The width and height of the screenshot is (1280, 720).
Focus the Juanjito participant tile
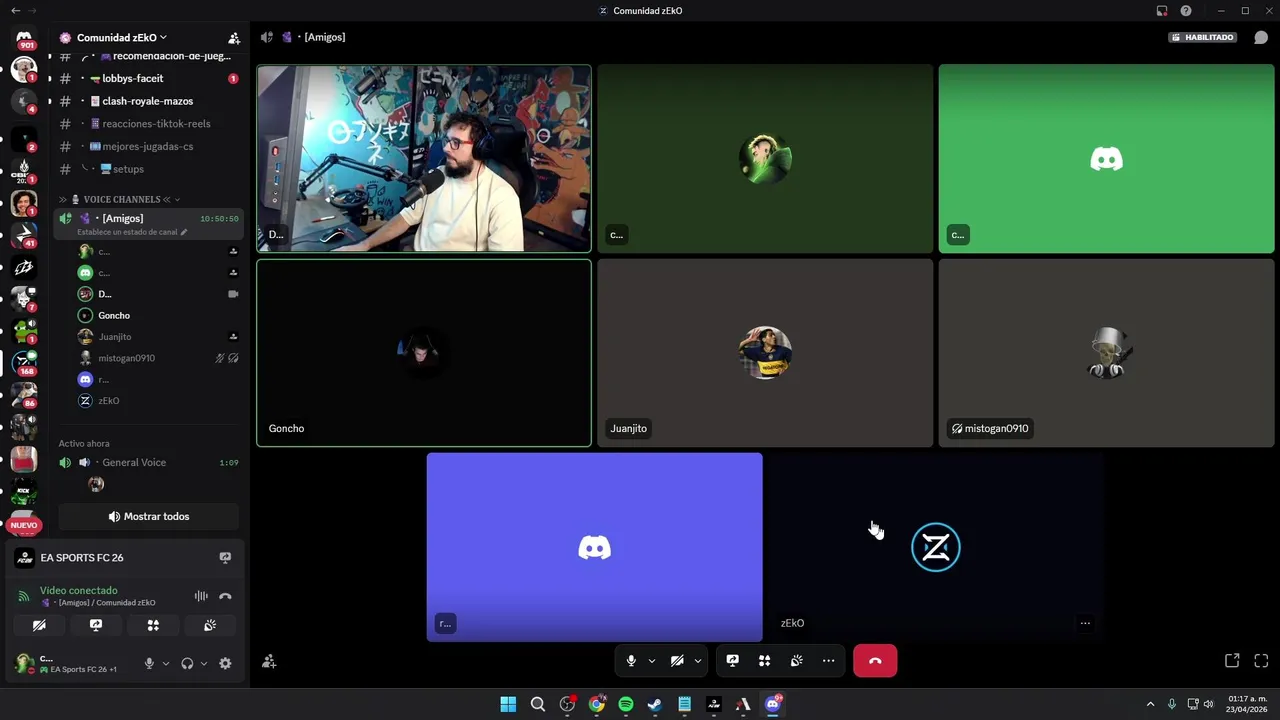point(765,353)
